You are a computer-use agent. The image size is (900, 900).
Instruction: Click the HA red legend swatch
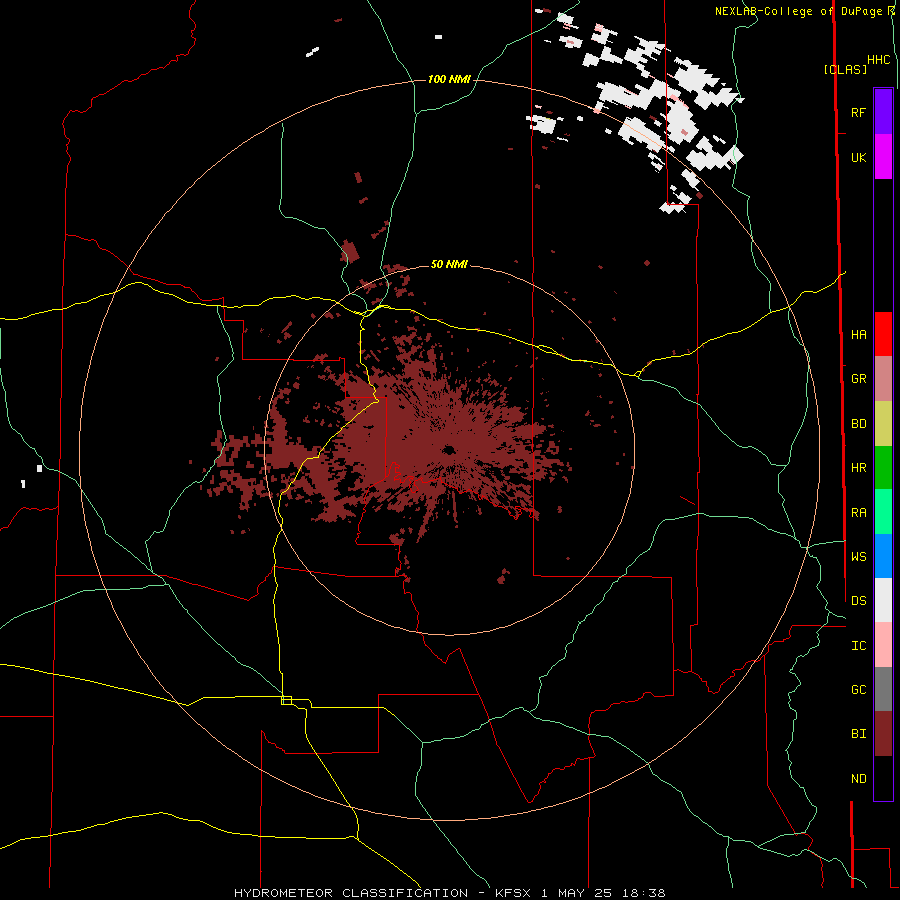point(883,334)
